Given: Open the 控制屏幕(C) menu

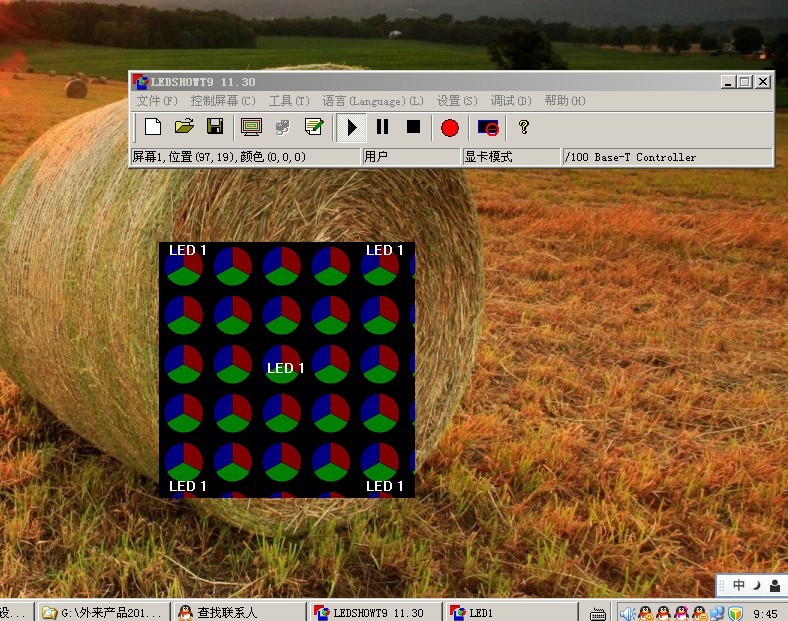Looking at the screenshot, I should [x=223, y=101].
